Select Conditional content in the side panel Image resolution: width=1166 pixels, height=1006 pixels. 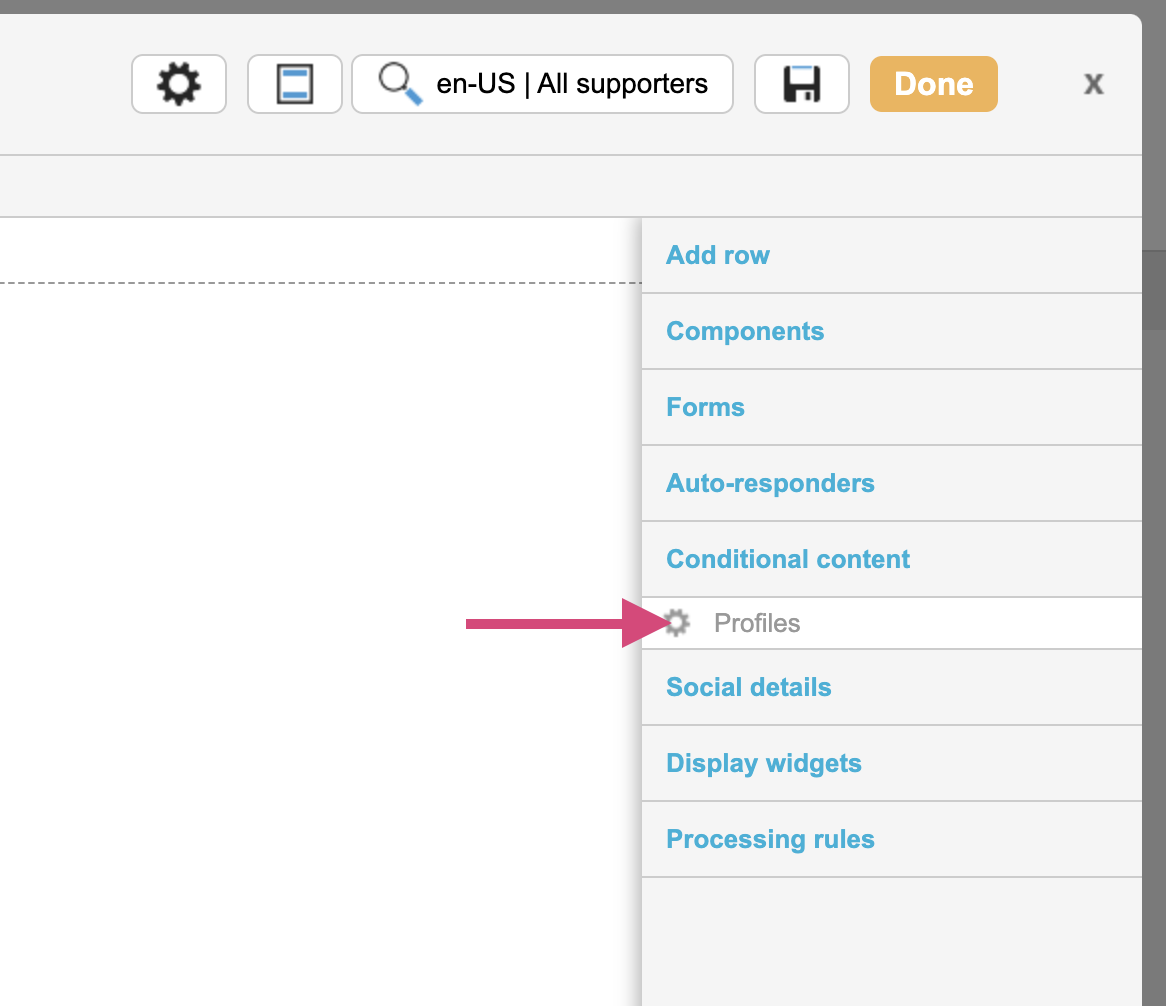[x=788, y=559]
